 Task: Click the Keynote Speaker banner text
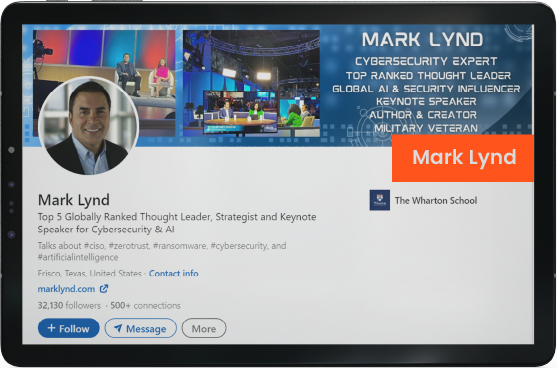click(426, 101)
